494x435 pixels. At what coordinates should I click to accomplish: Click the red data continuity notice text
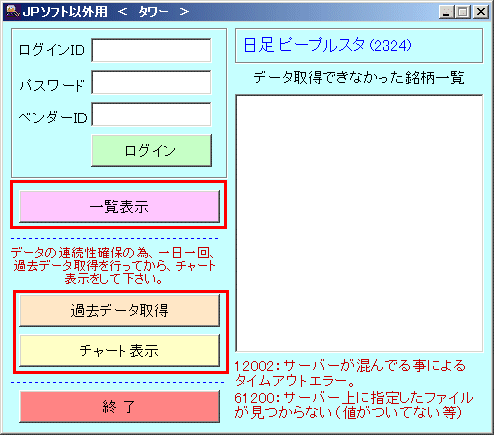click(114, 266)
